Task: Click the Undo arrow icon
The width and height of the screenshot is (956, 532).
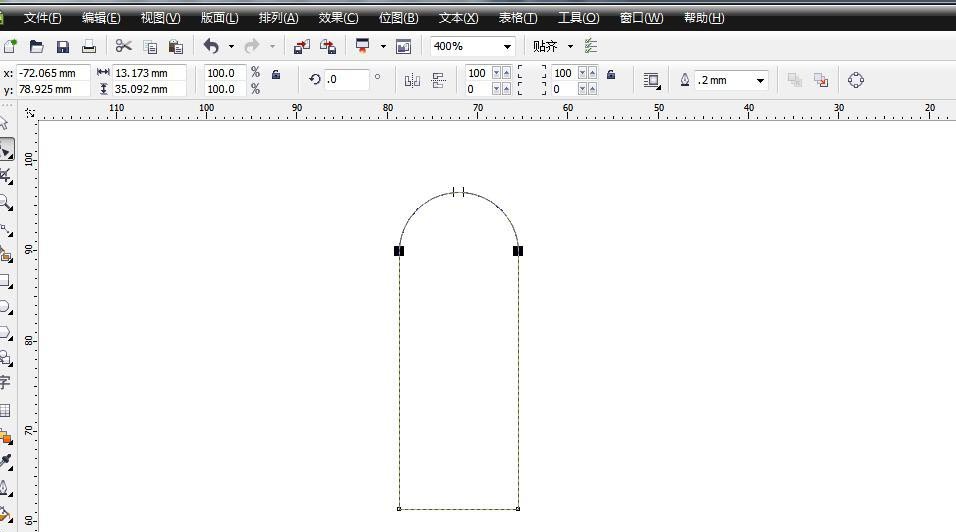Action: point(210,46)
